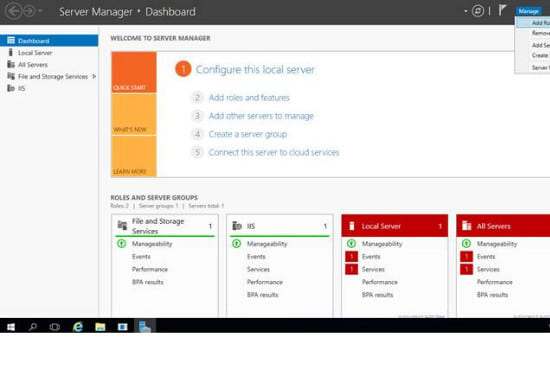Click Manageability status icon in All Servers tile
Viewport: 550px width, 370px height.
click(466, 243)
